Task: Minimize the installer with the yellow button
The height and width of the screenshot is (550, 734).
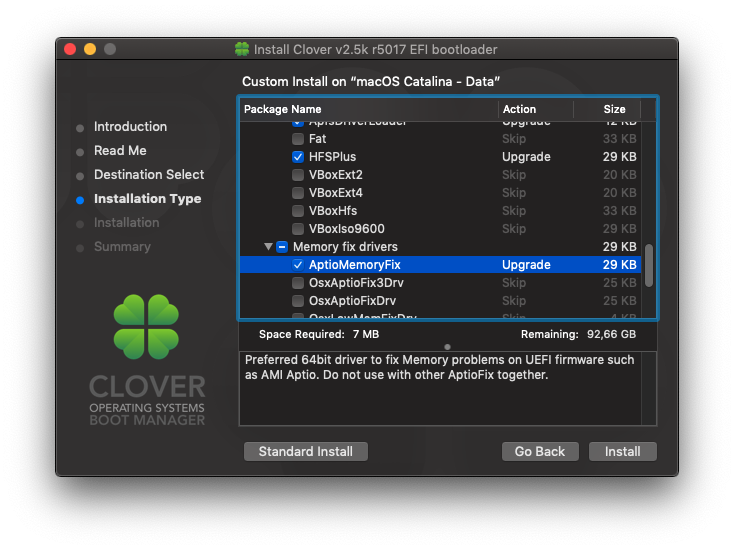Action: [x=90, y=49]
